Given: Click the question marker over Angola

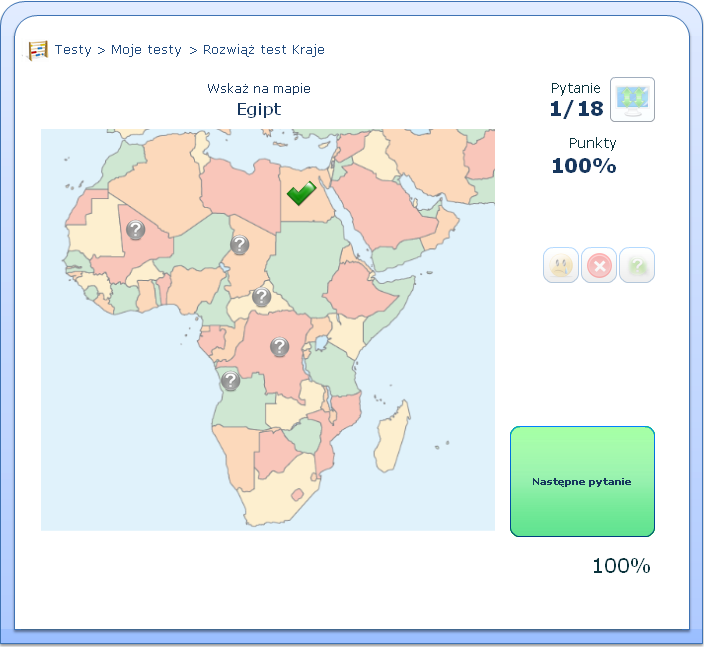Looking at the screenshot, I should 230,380.
